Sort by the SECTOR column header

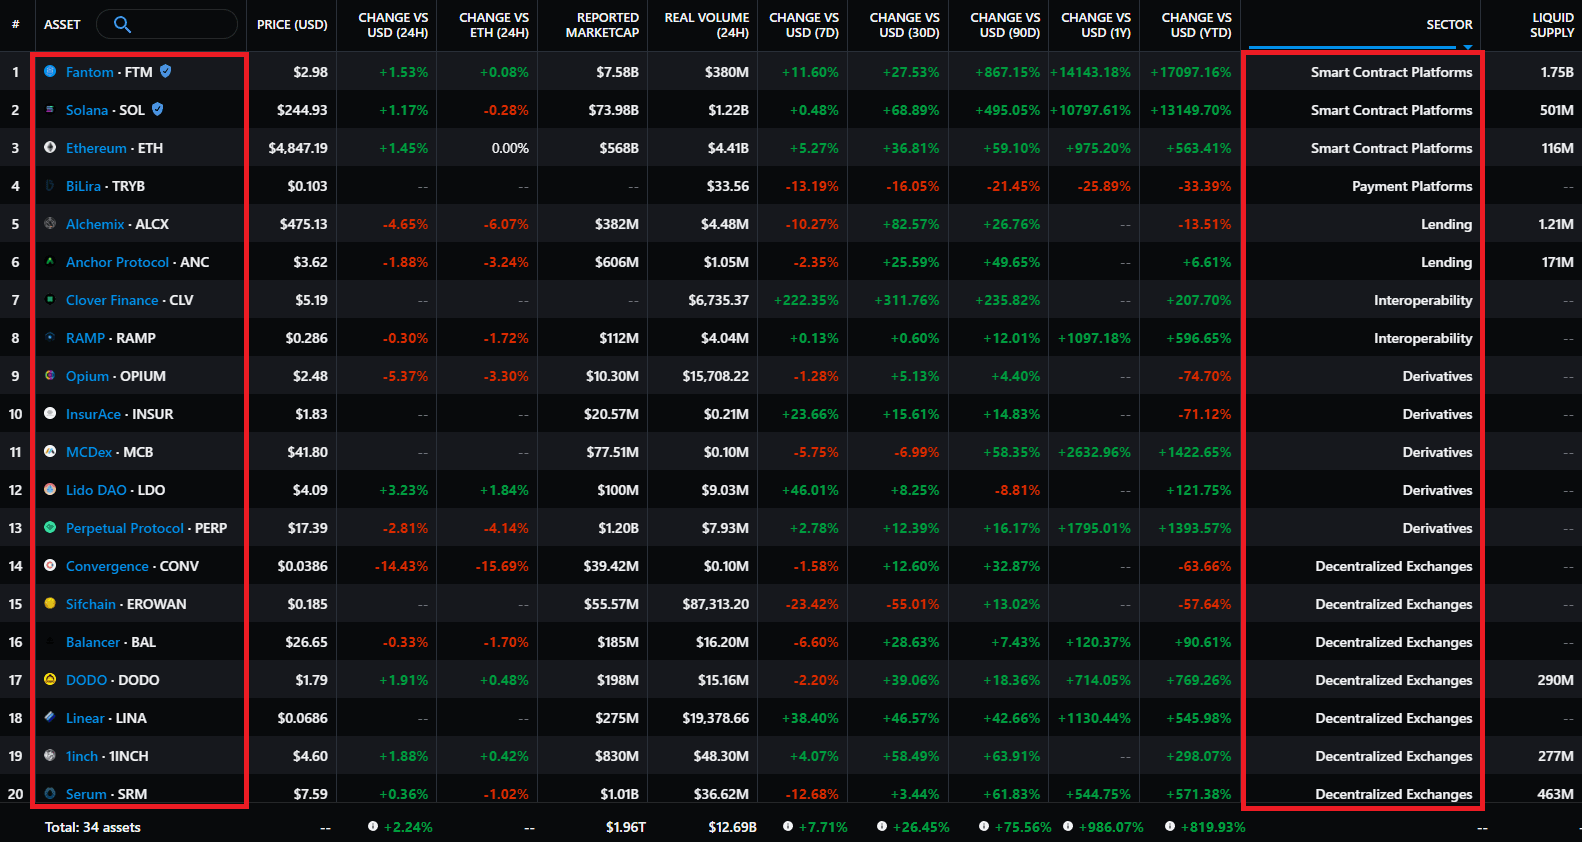pyautogui.click(x=1449, y=25)
